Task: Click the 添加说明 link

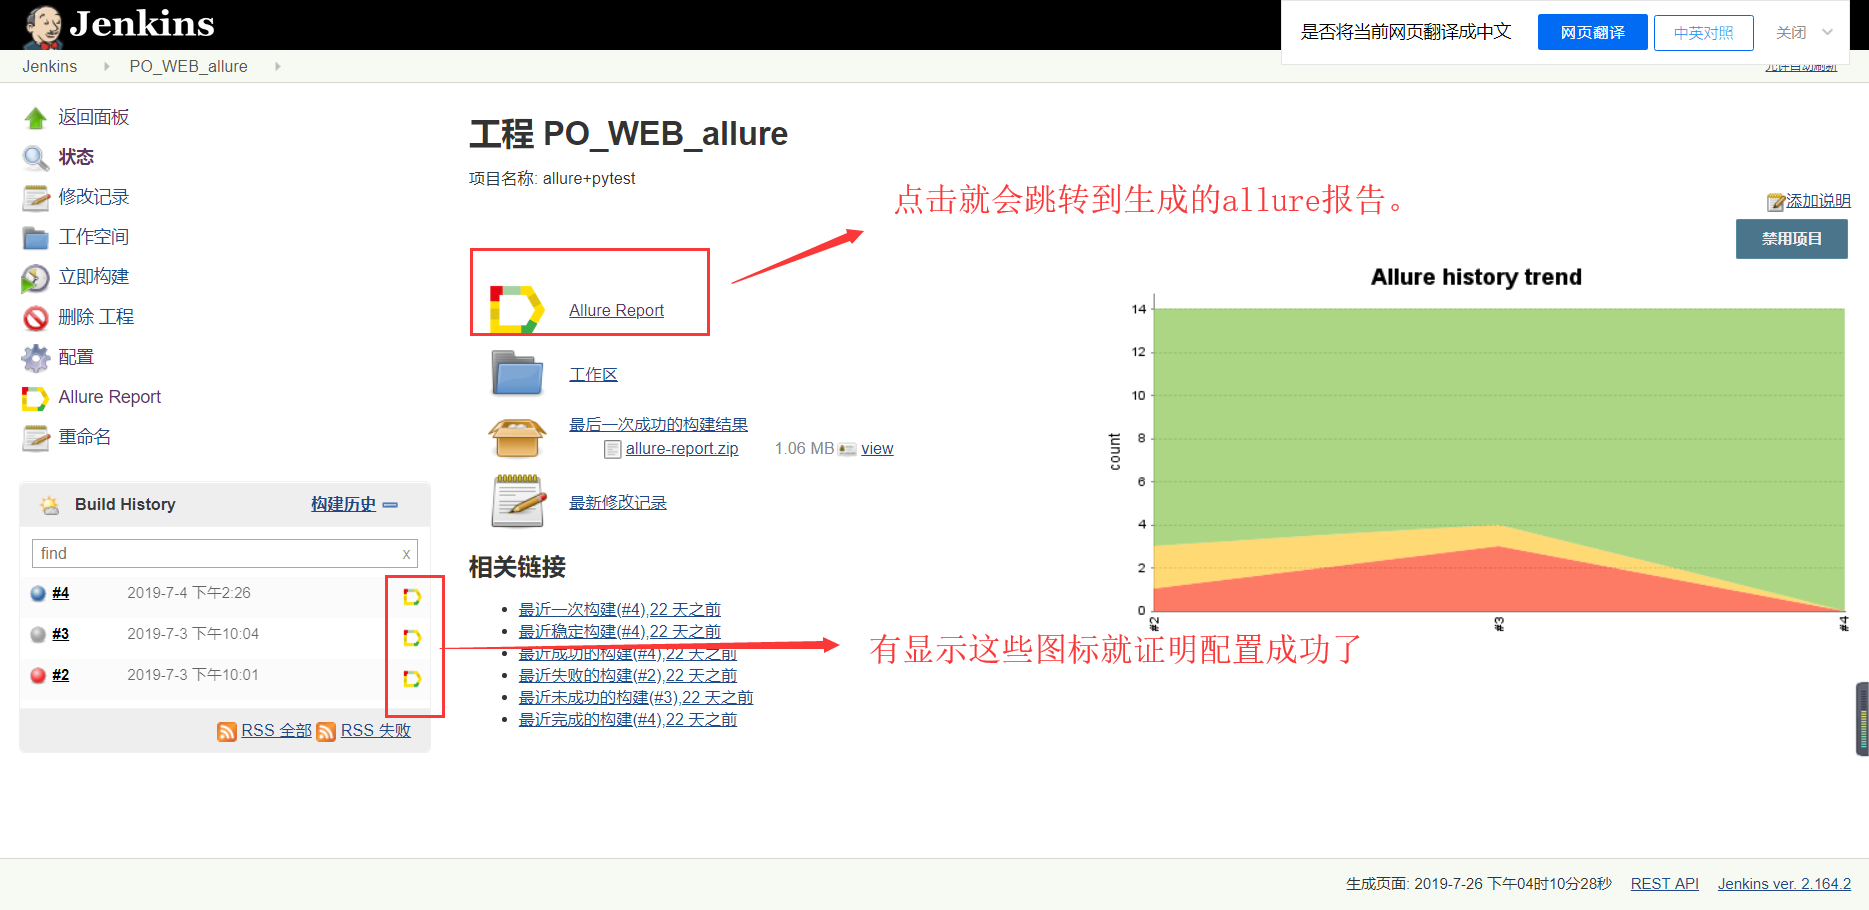Action: tap(1818, 201)
